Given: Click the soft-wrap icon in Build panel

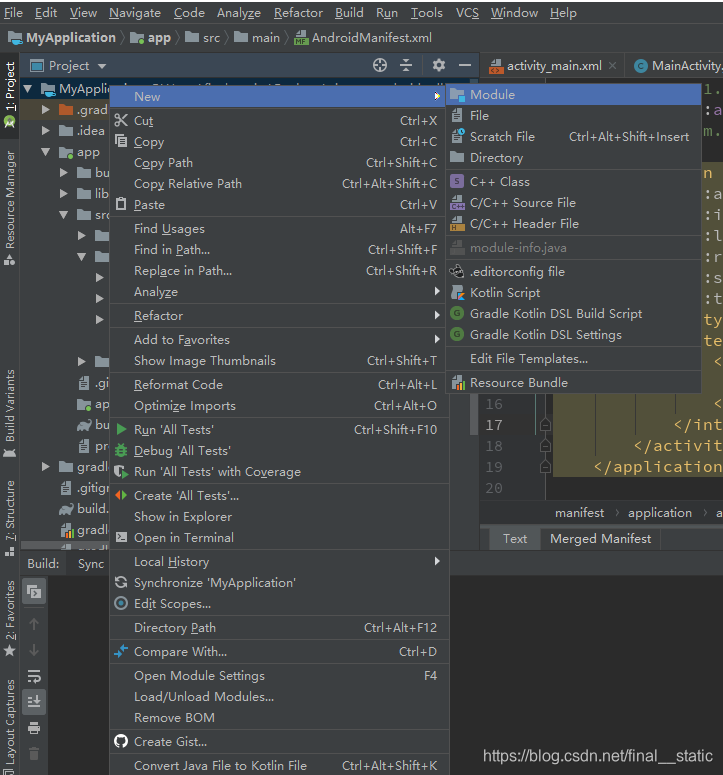Looking at the screenshot, I should click(34, 676).
